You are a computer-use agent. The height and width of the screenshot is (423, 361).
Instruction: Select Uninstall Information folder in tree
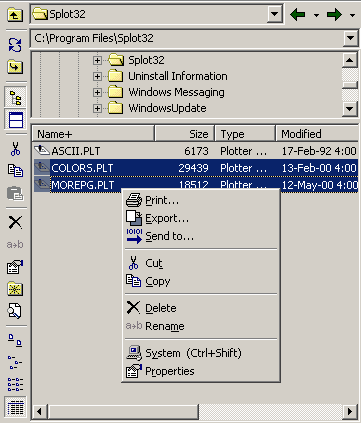178,76
